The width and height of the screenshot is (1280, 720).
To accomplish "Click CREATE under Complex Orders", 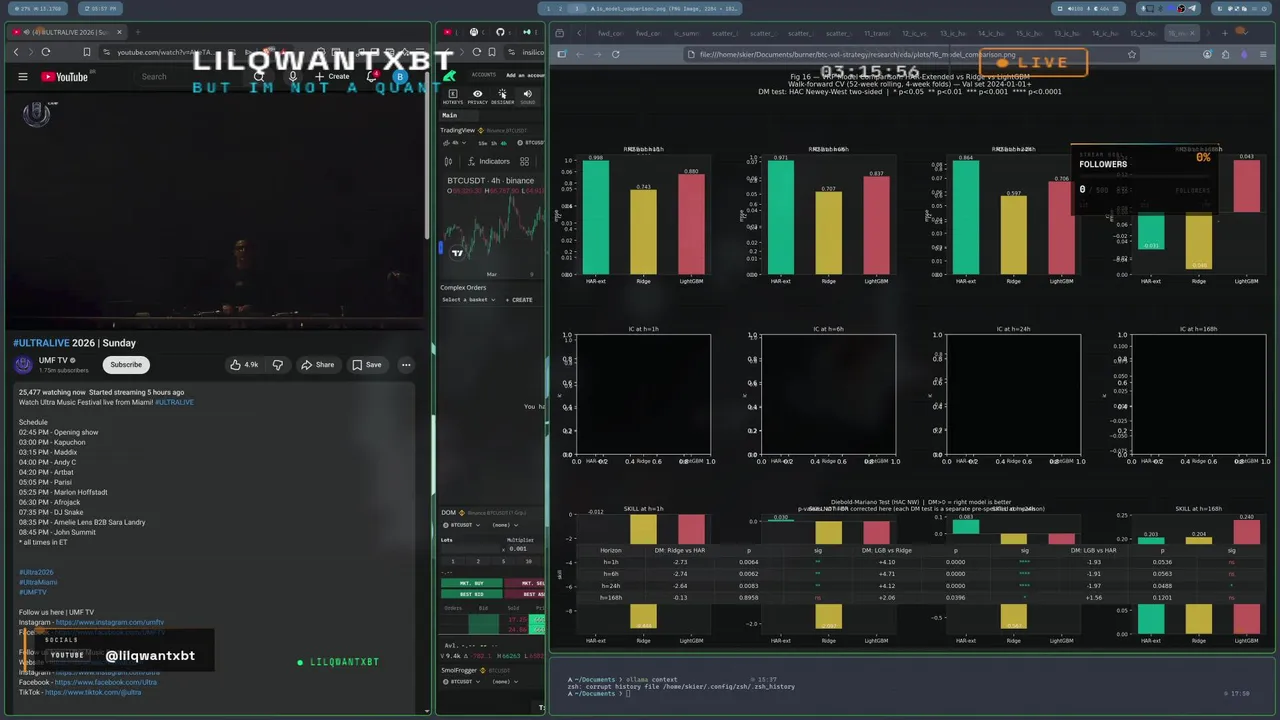I will click(x=519, y=300).
